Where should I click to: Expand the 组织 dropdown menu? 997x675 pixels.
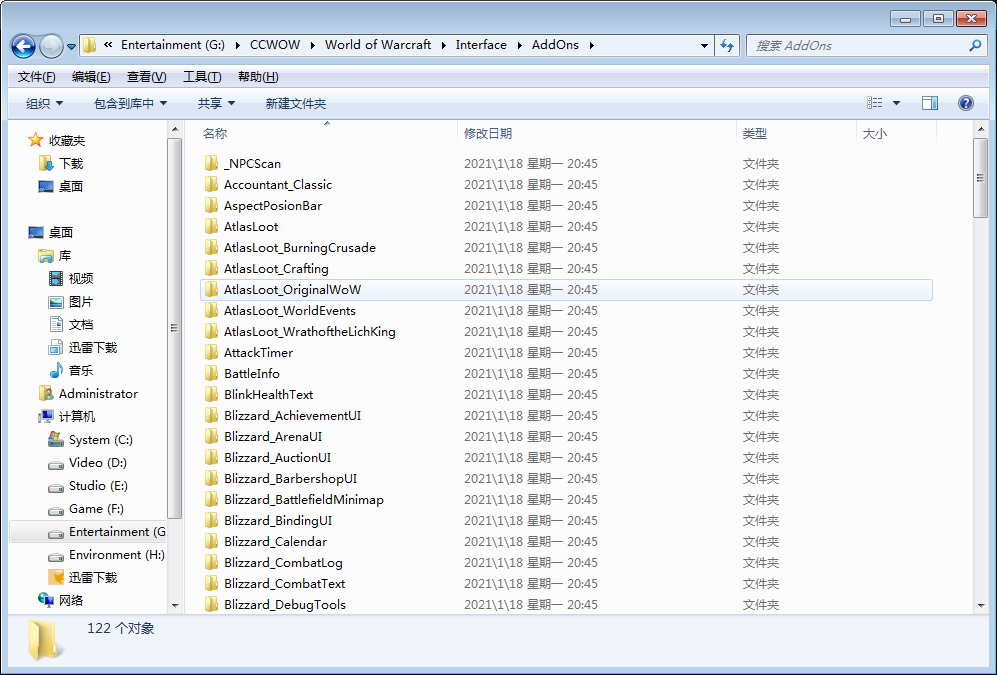(x=44, y=104)
